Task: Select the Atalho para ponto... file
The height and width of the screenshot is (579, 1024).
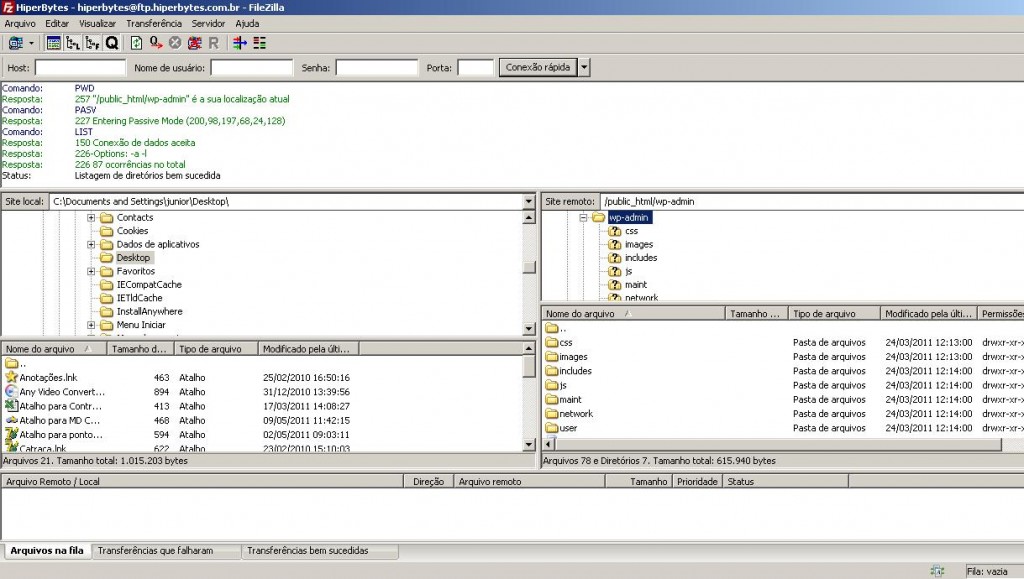Action: pyautogui.click(x=61, y=435)
